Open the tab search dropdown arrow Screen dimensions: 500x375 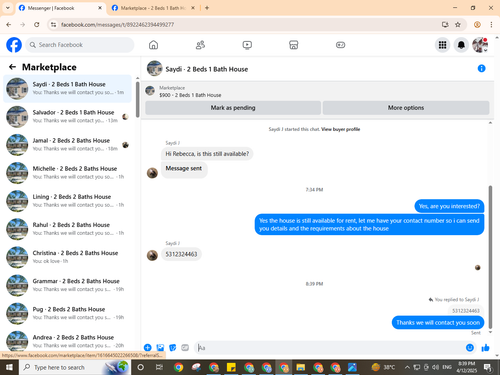point(7,8)
